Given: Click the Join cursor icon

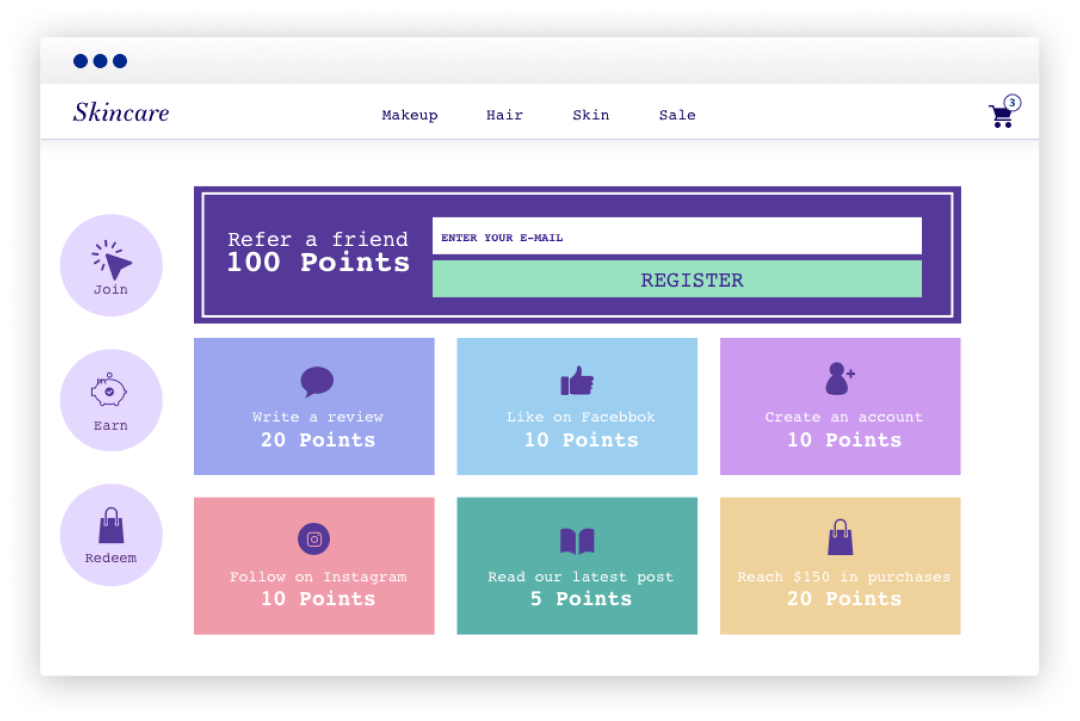Looking at the screenshot, I should click(112, 259).
